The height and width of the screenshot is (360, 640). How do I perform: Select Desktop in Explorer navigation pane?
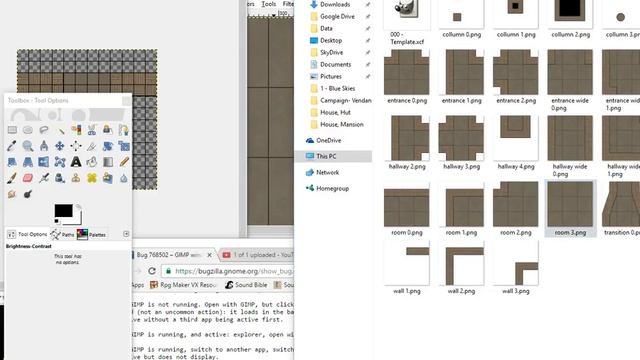pyautogui.click(x=331, y=40)
